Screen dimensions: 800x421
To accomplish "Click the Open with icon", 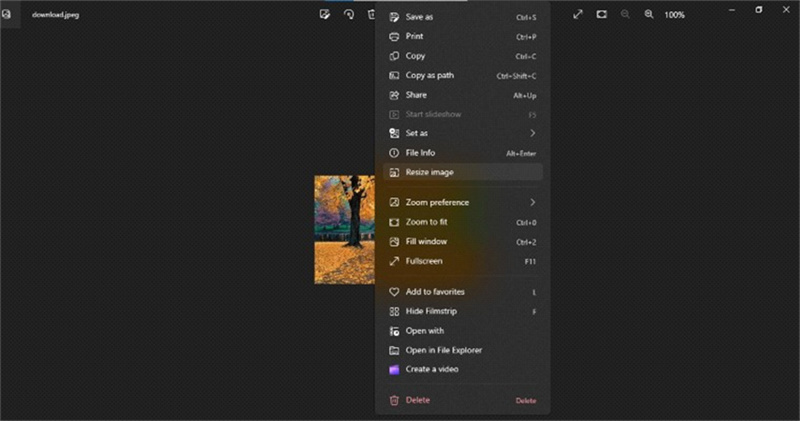I will 394,331.
